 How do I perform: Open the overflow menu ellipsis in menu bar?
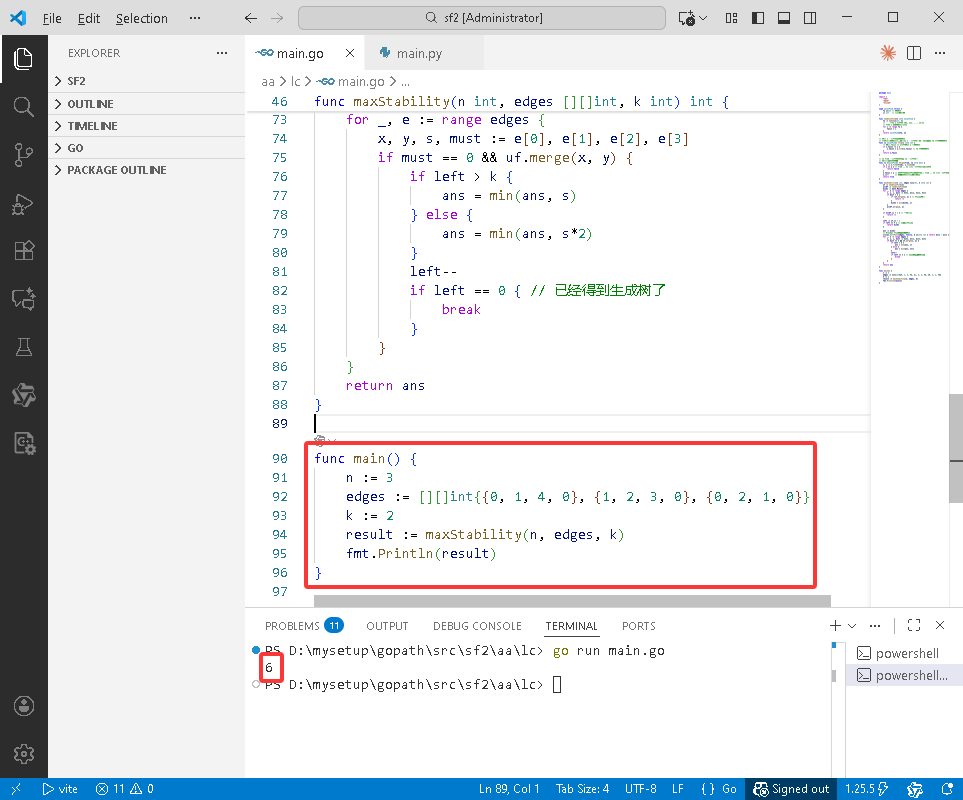[x=195, y=18]
